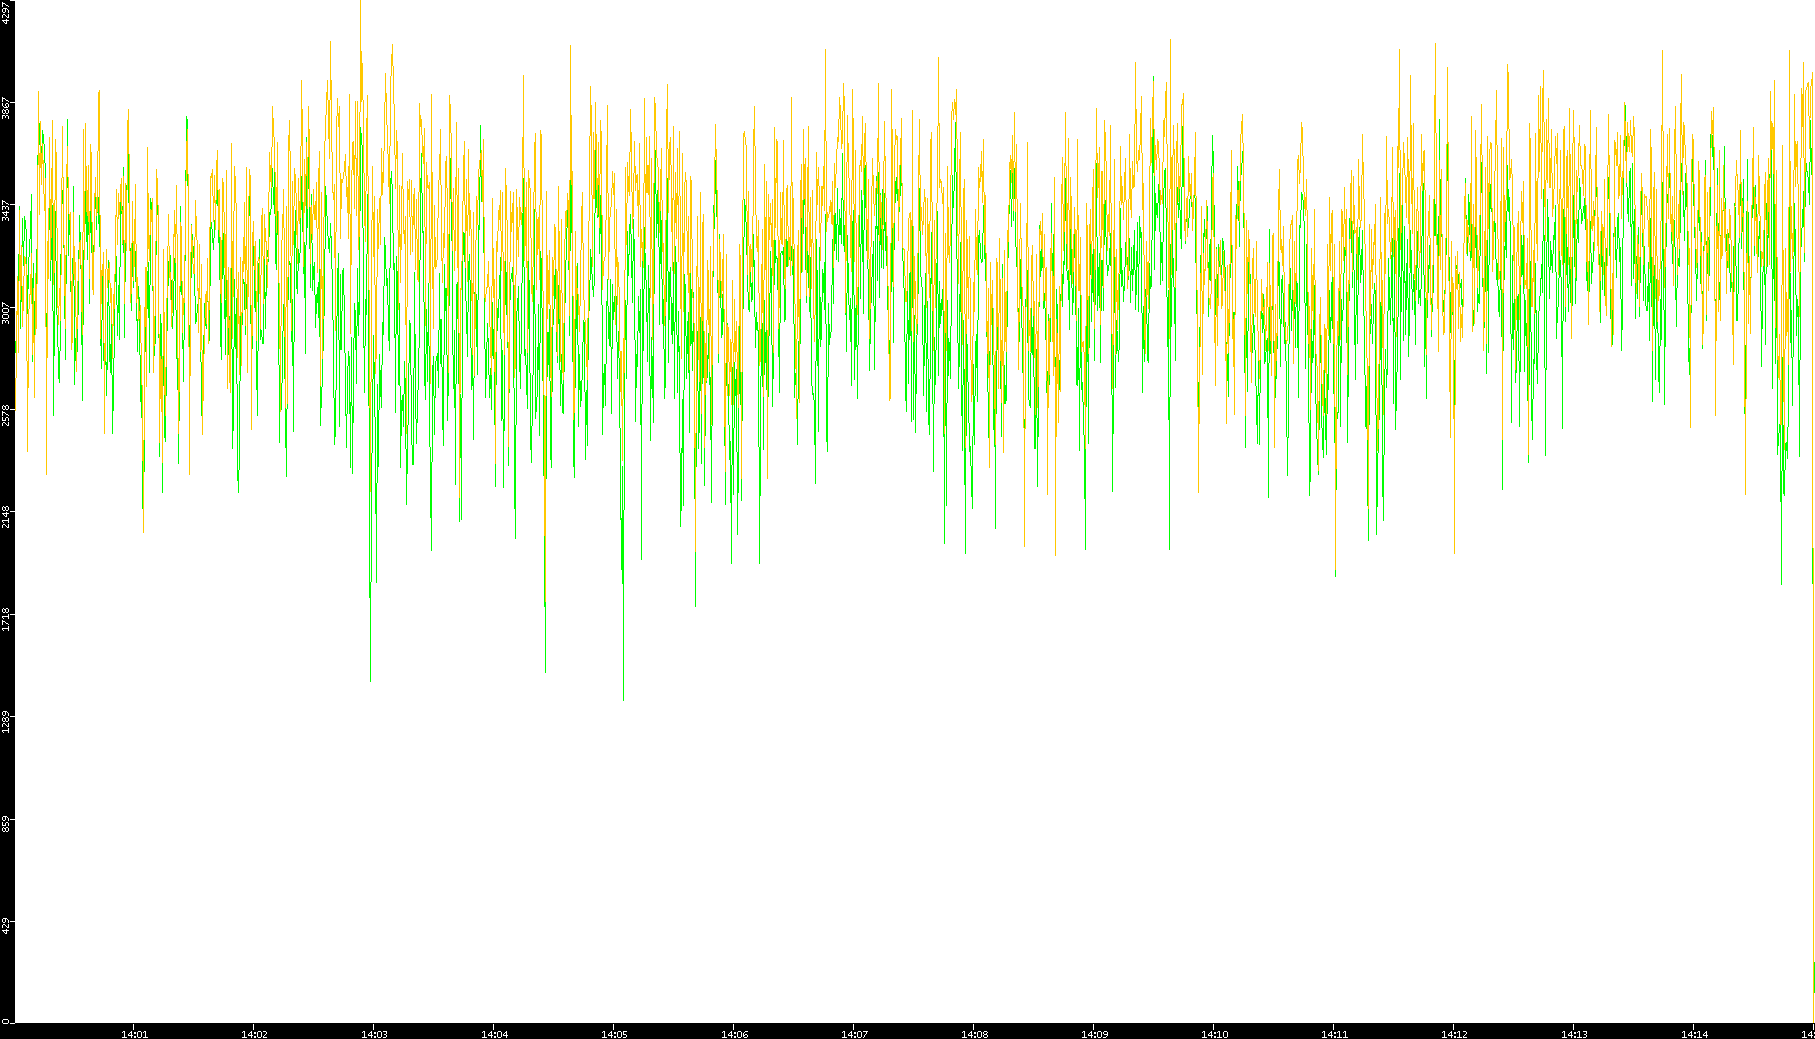Image resolution: width=1815 pixels, height=1039 pixels.
Task: Click the 14:02 time label
Action: point(254,1034)
